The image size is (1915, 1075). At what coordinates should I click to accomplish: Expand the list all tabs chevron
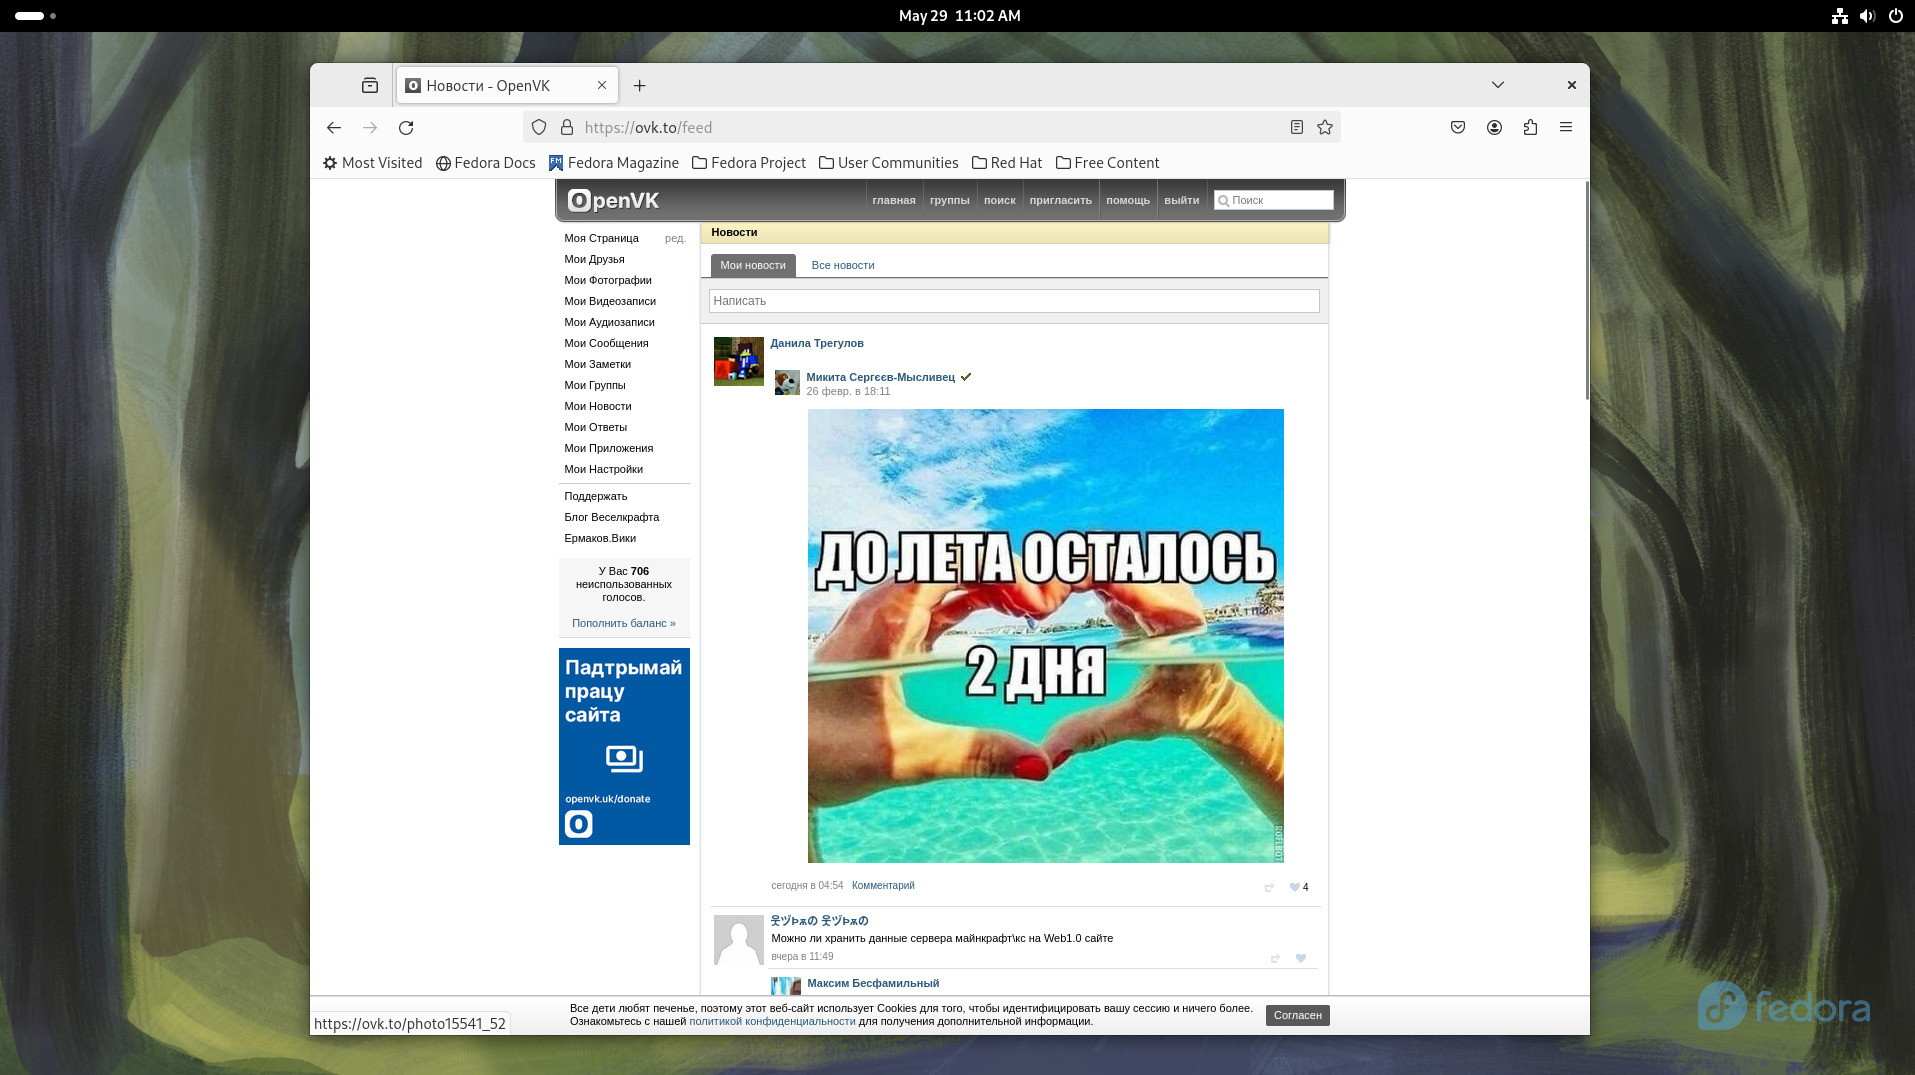point(1497,85)
